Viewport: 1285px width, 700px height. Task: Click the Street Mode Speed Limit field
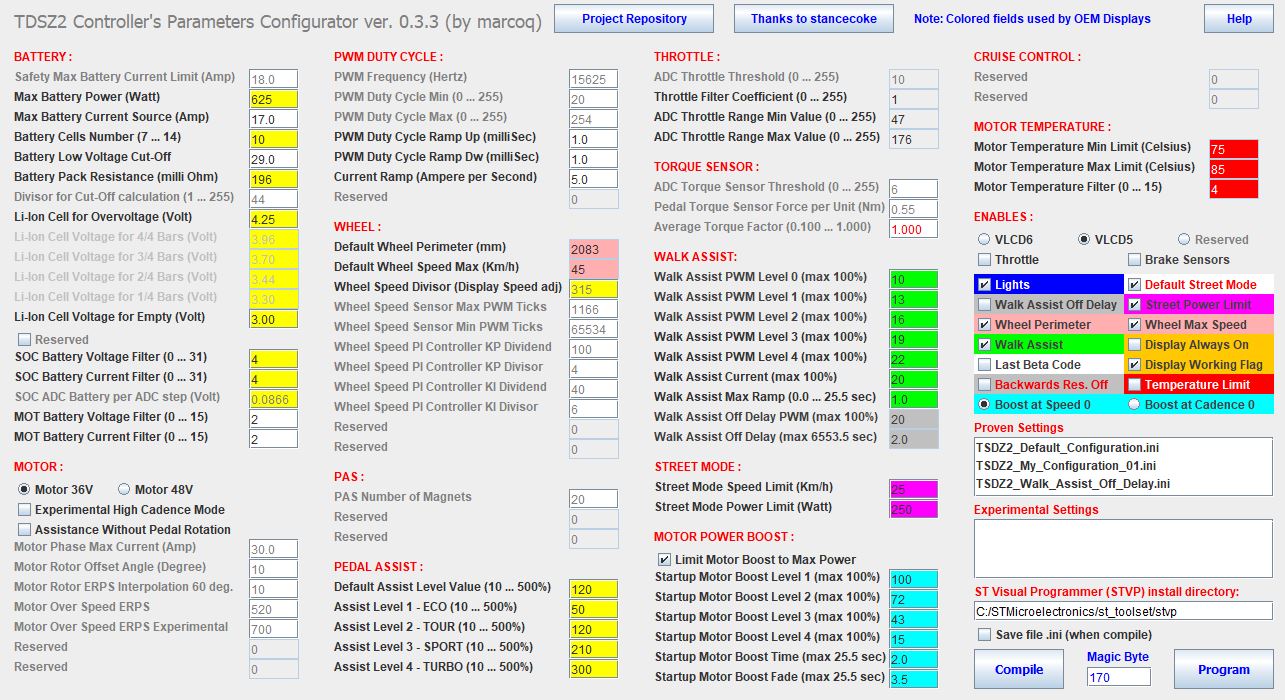pos(913,488)
